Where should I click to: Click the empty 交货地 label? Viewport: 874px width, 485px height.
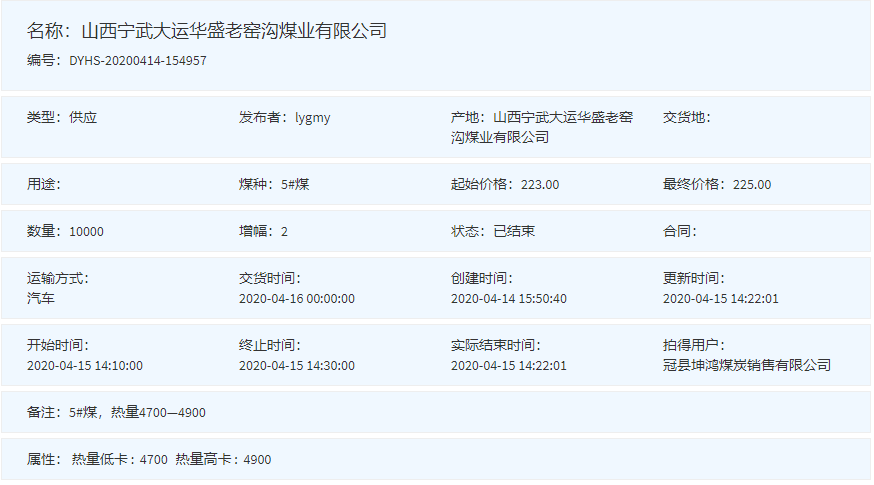(x=686, y=118)
